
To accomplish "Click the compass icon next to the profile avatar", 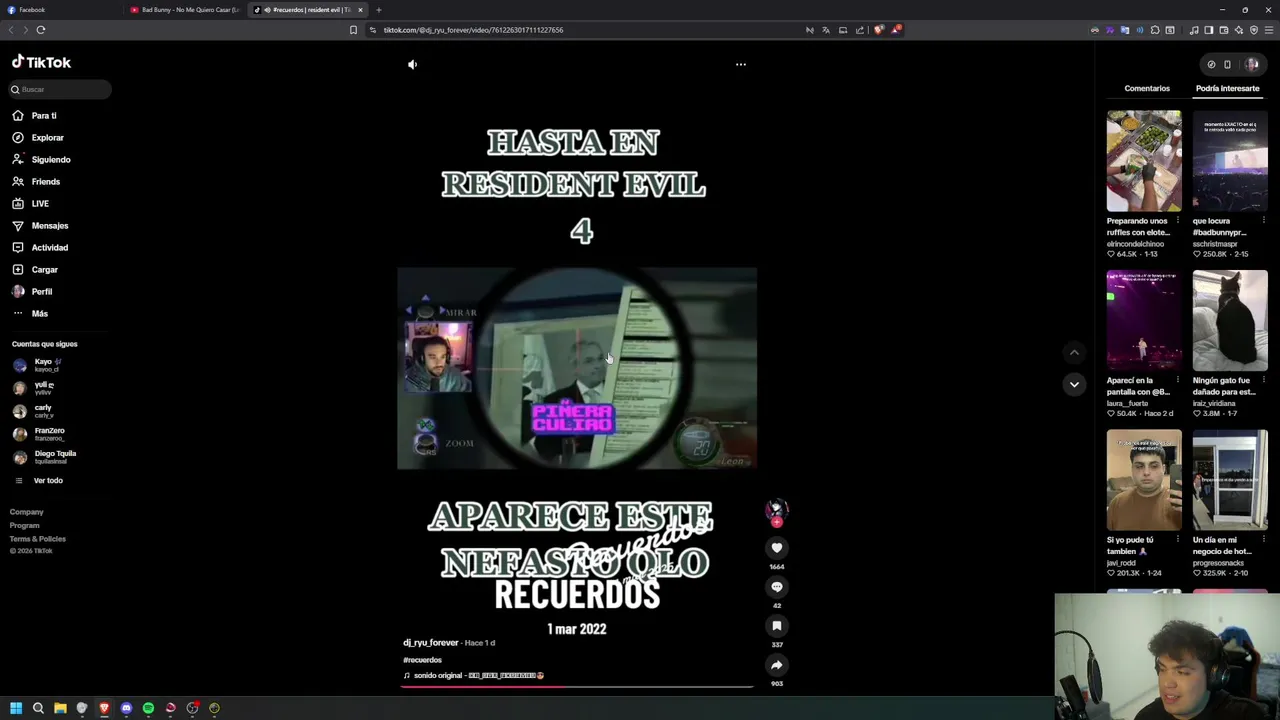I will click(x=1211, y=64).
